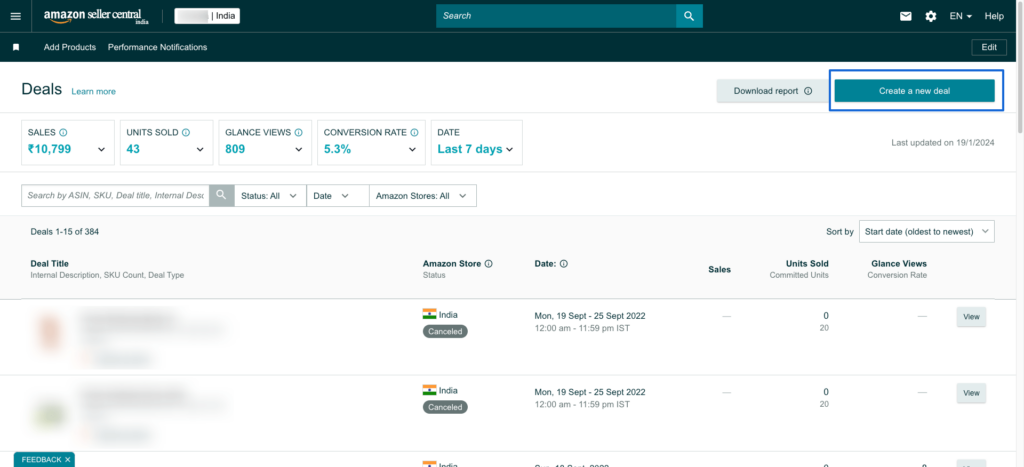
Task: Click the Learn more link beside Deals
Action: pyautogui.click(x=93, y=91)
